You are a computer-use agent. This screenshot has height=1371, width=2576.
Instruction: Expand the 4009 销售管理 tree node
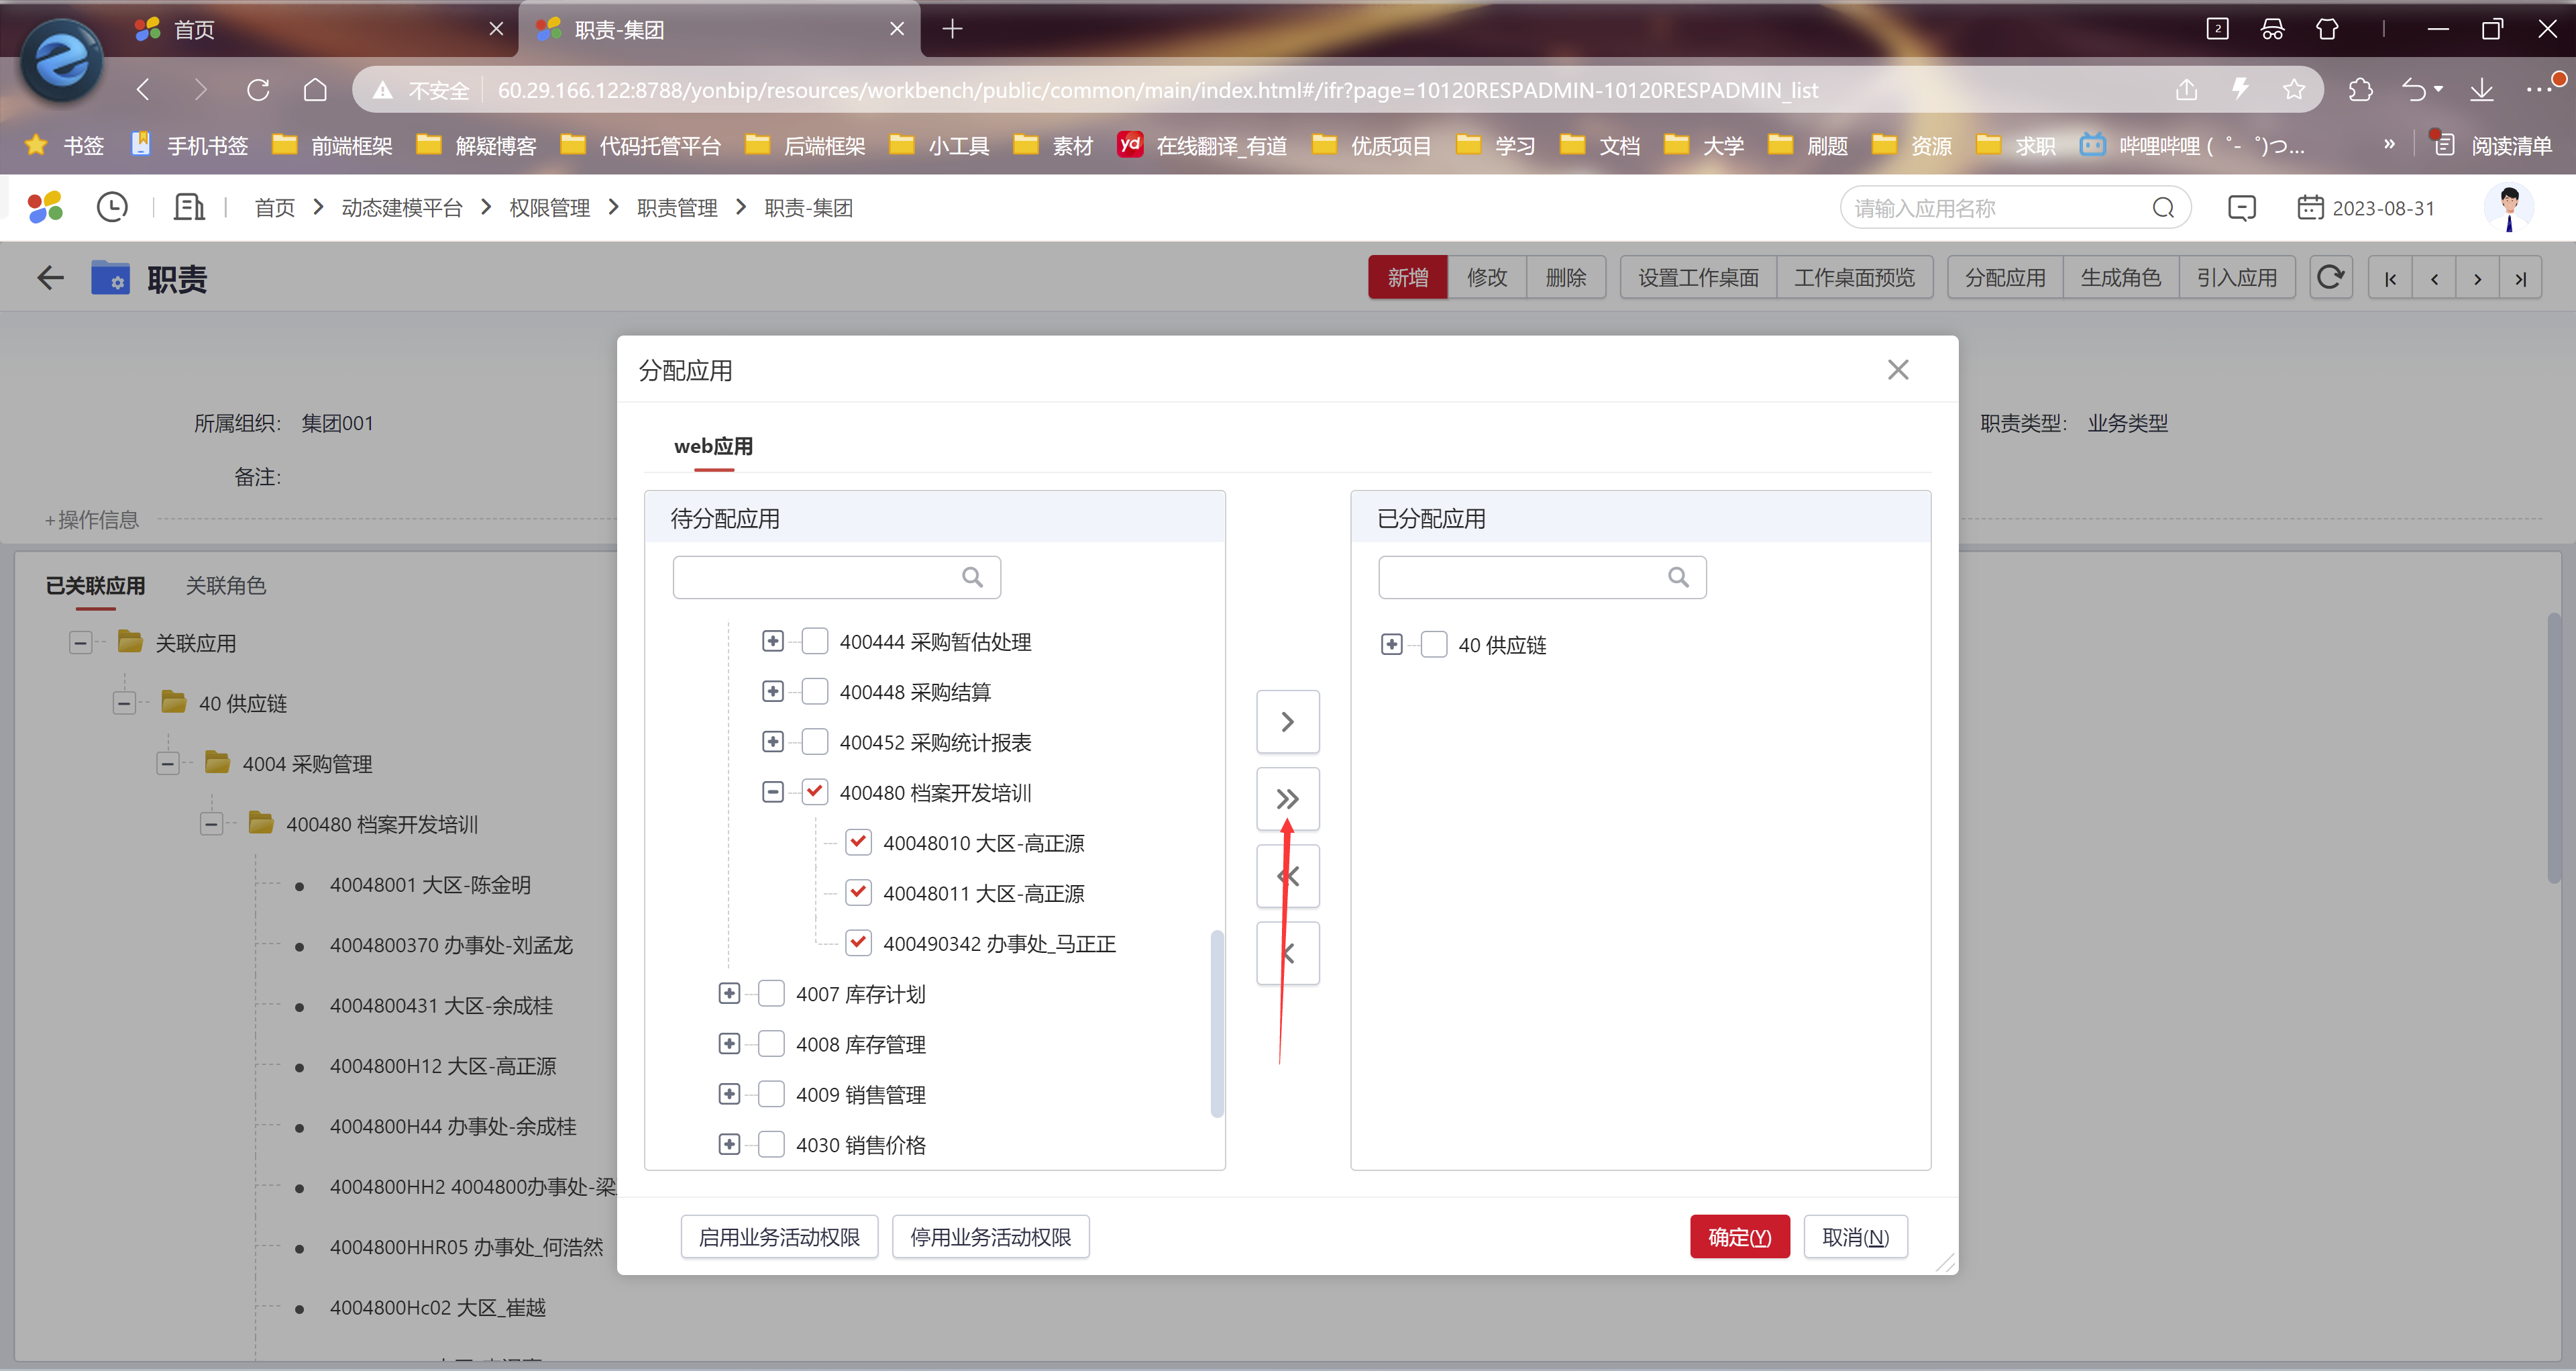tap(729, 1094)
